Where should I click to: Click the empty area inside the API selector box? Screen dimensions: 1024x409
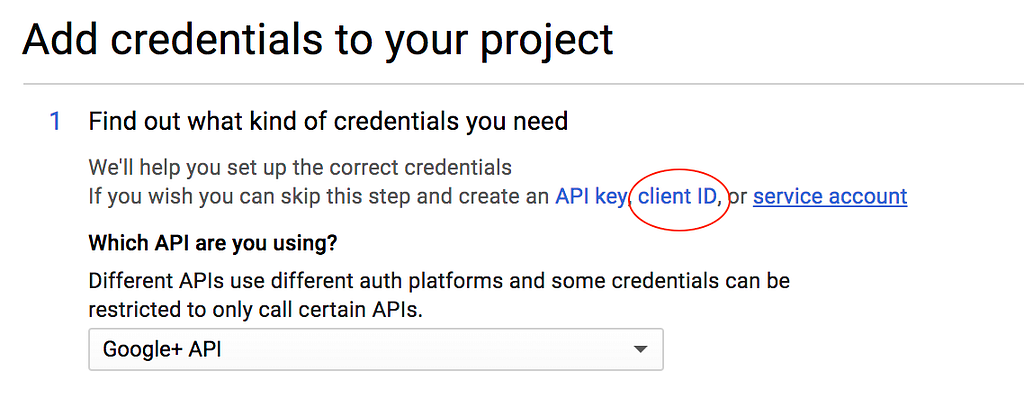click(424, 350)
